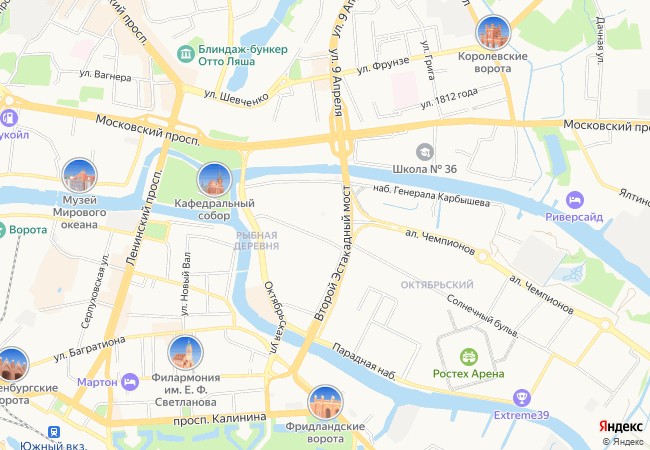
Task: Click the Южный вокзал train station icon
Action: 53,432
